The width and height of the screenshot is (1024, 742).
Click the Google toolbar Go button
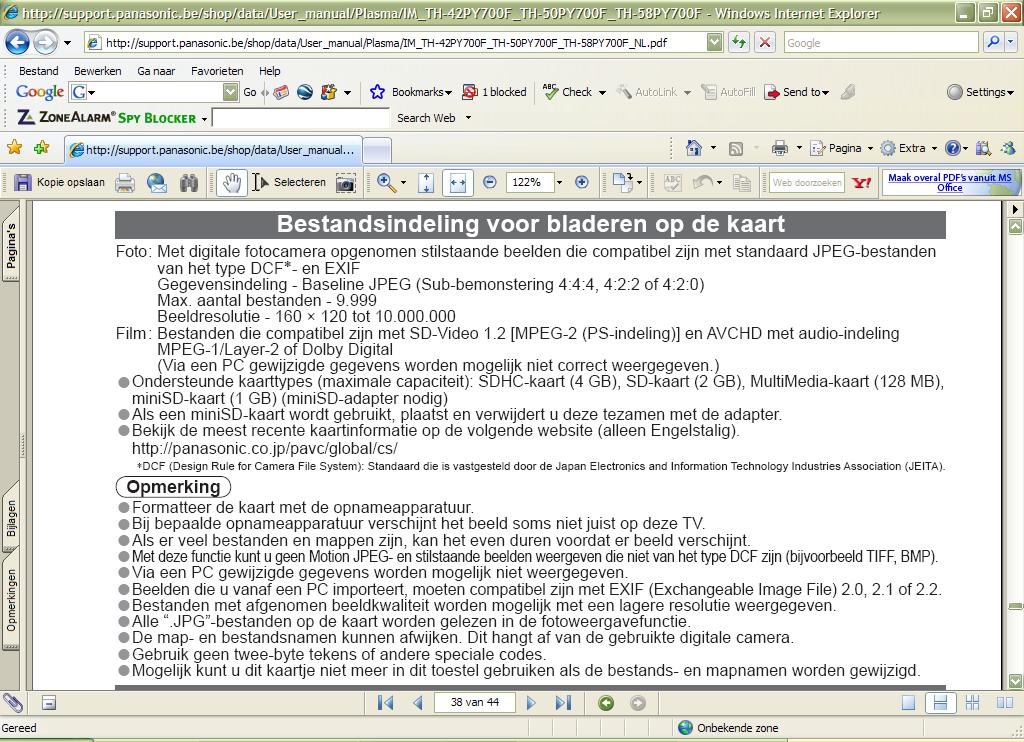[249, 92]
